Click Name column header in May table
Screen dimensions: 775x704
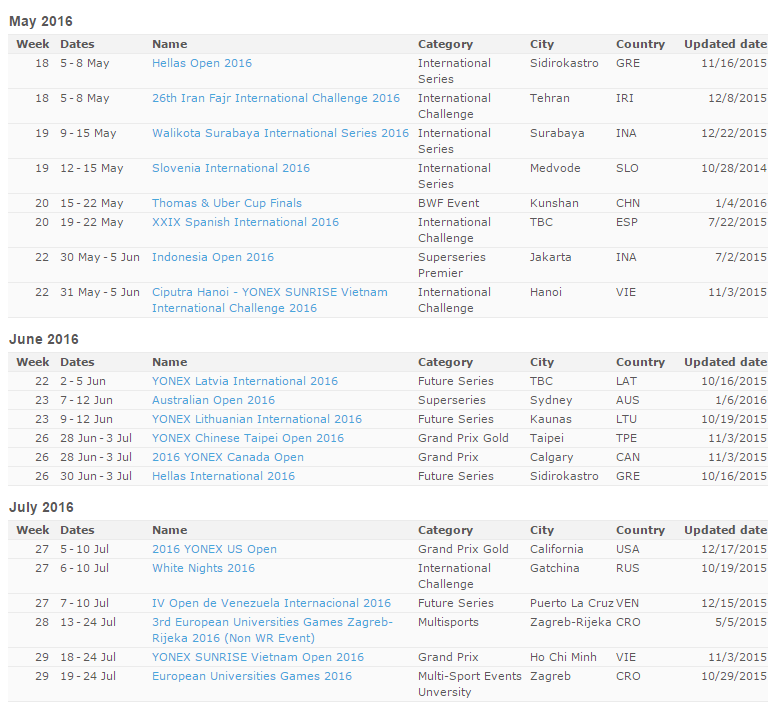click(x=170, y=44)
